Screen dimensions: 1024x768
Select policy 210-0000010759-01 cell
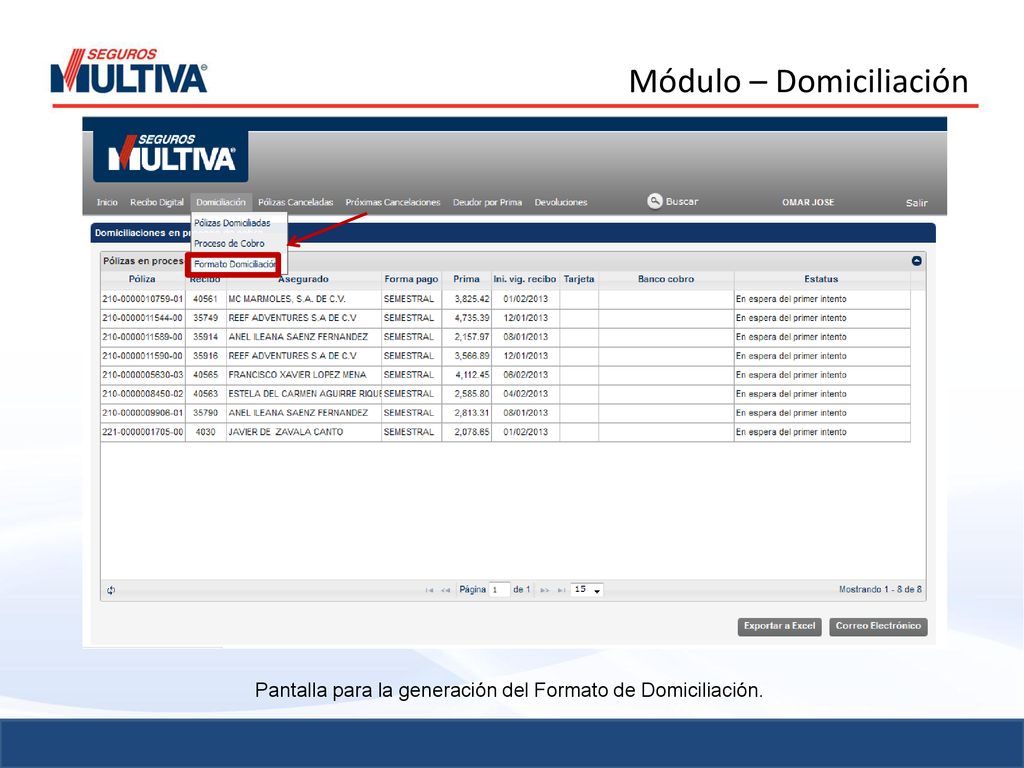[x=143, y=299]
